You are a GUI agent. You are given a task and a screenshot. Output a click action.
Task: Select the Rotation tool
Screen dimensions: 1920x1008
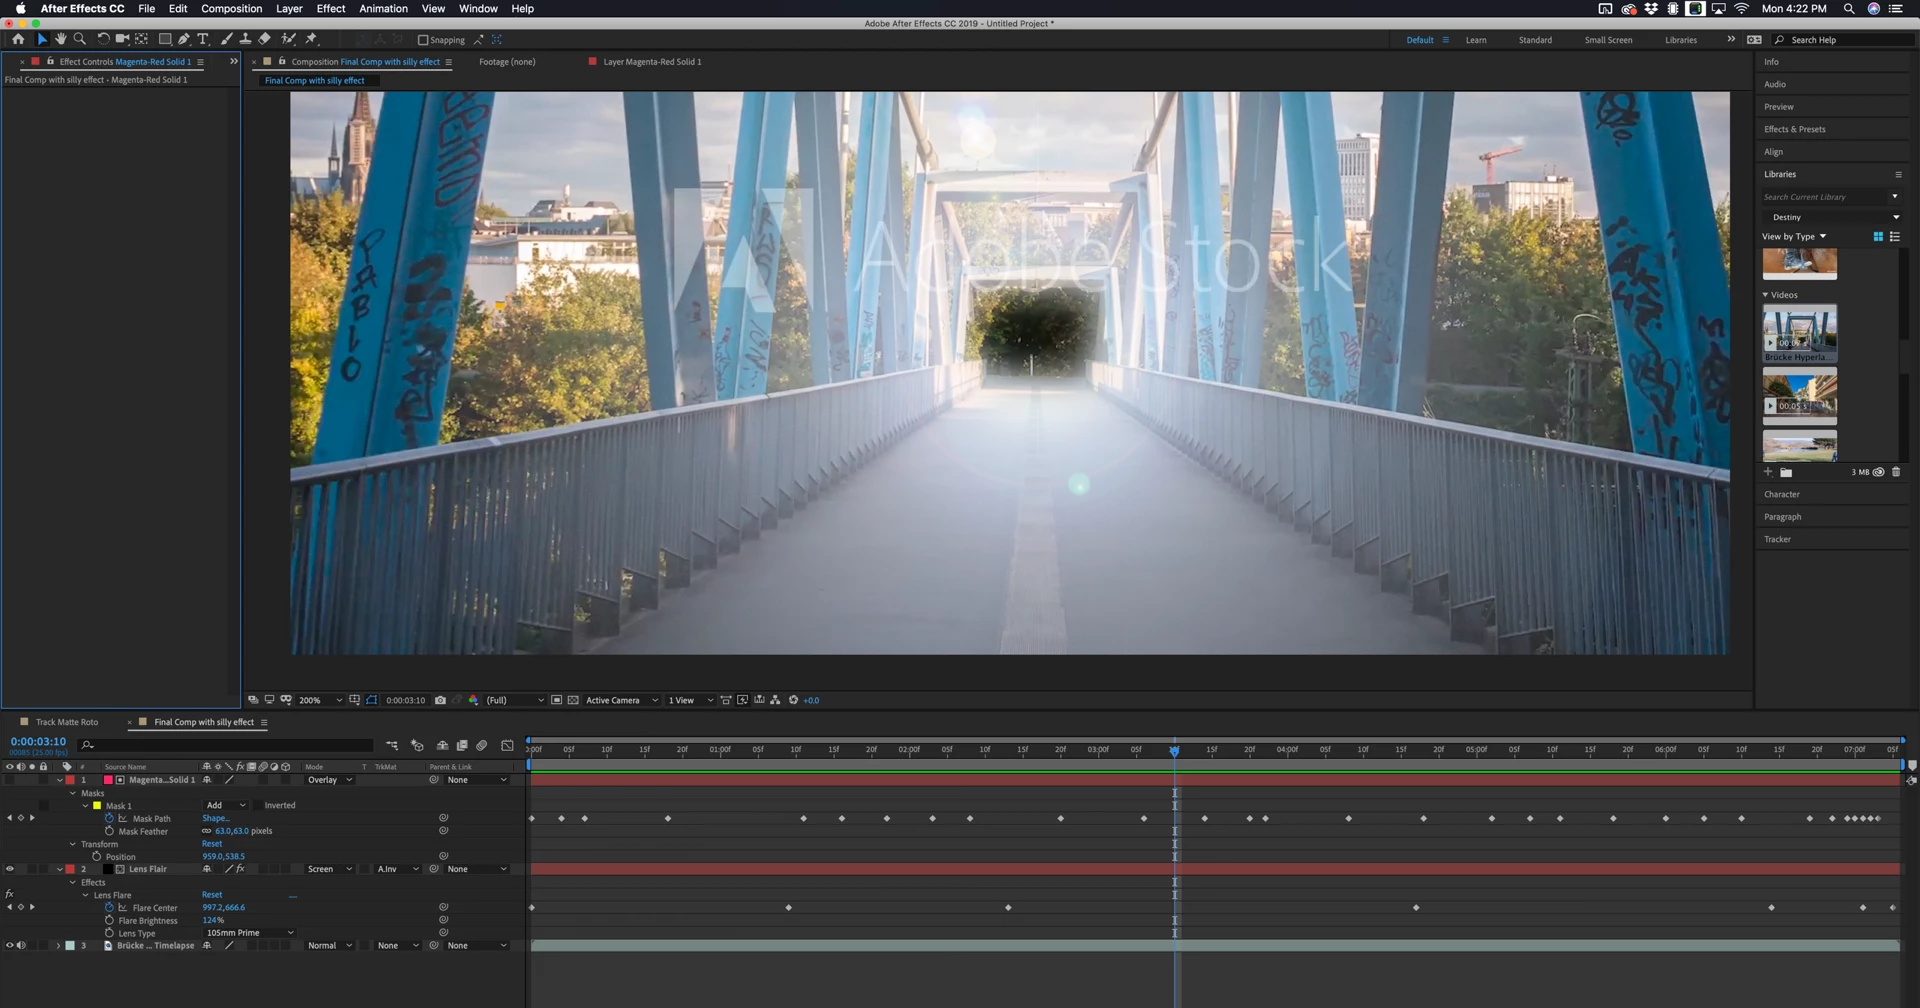pos(103,39)
